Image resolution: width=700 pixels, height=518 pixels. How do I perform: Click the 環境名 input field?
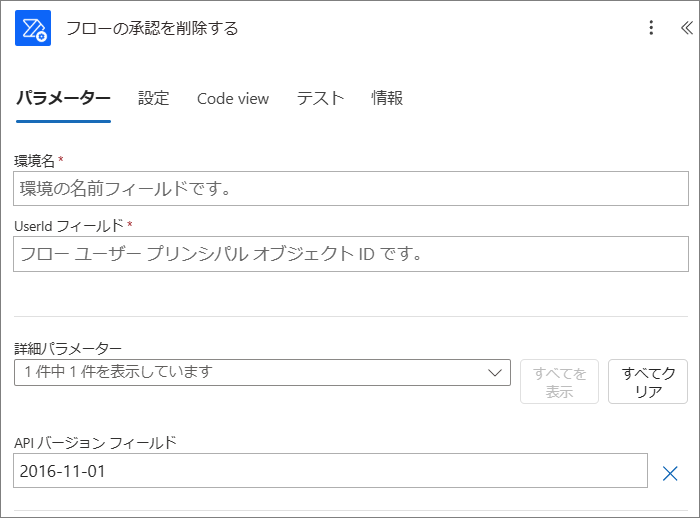tap(351, 188)
